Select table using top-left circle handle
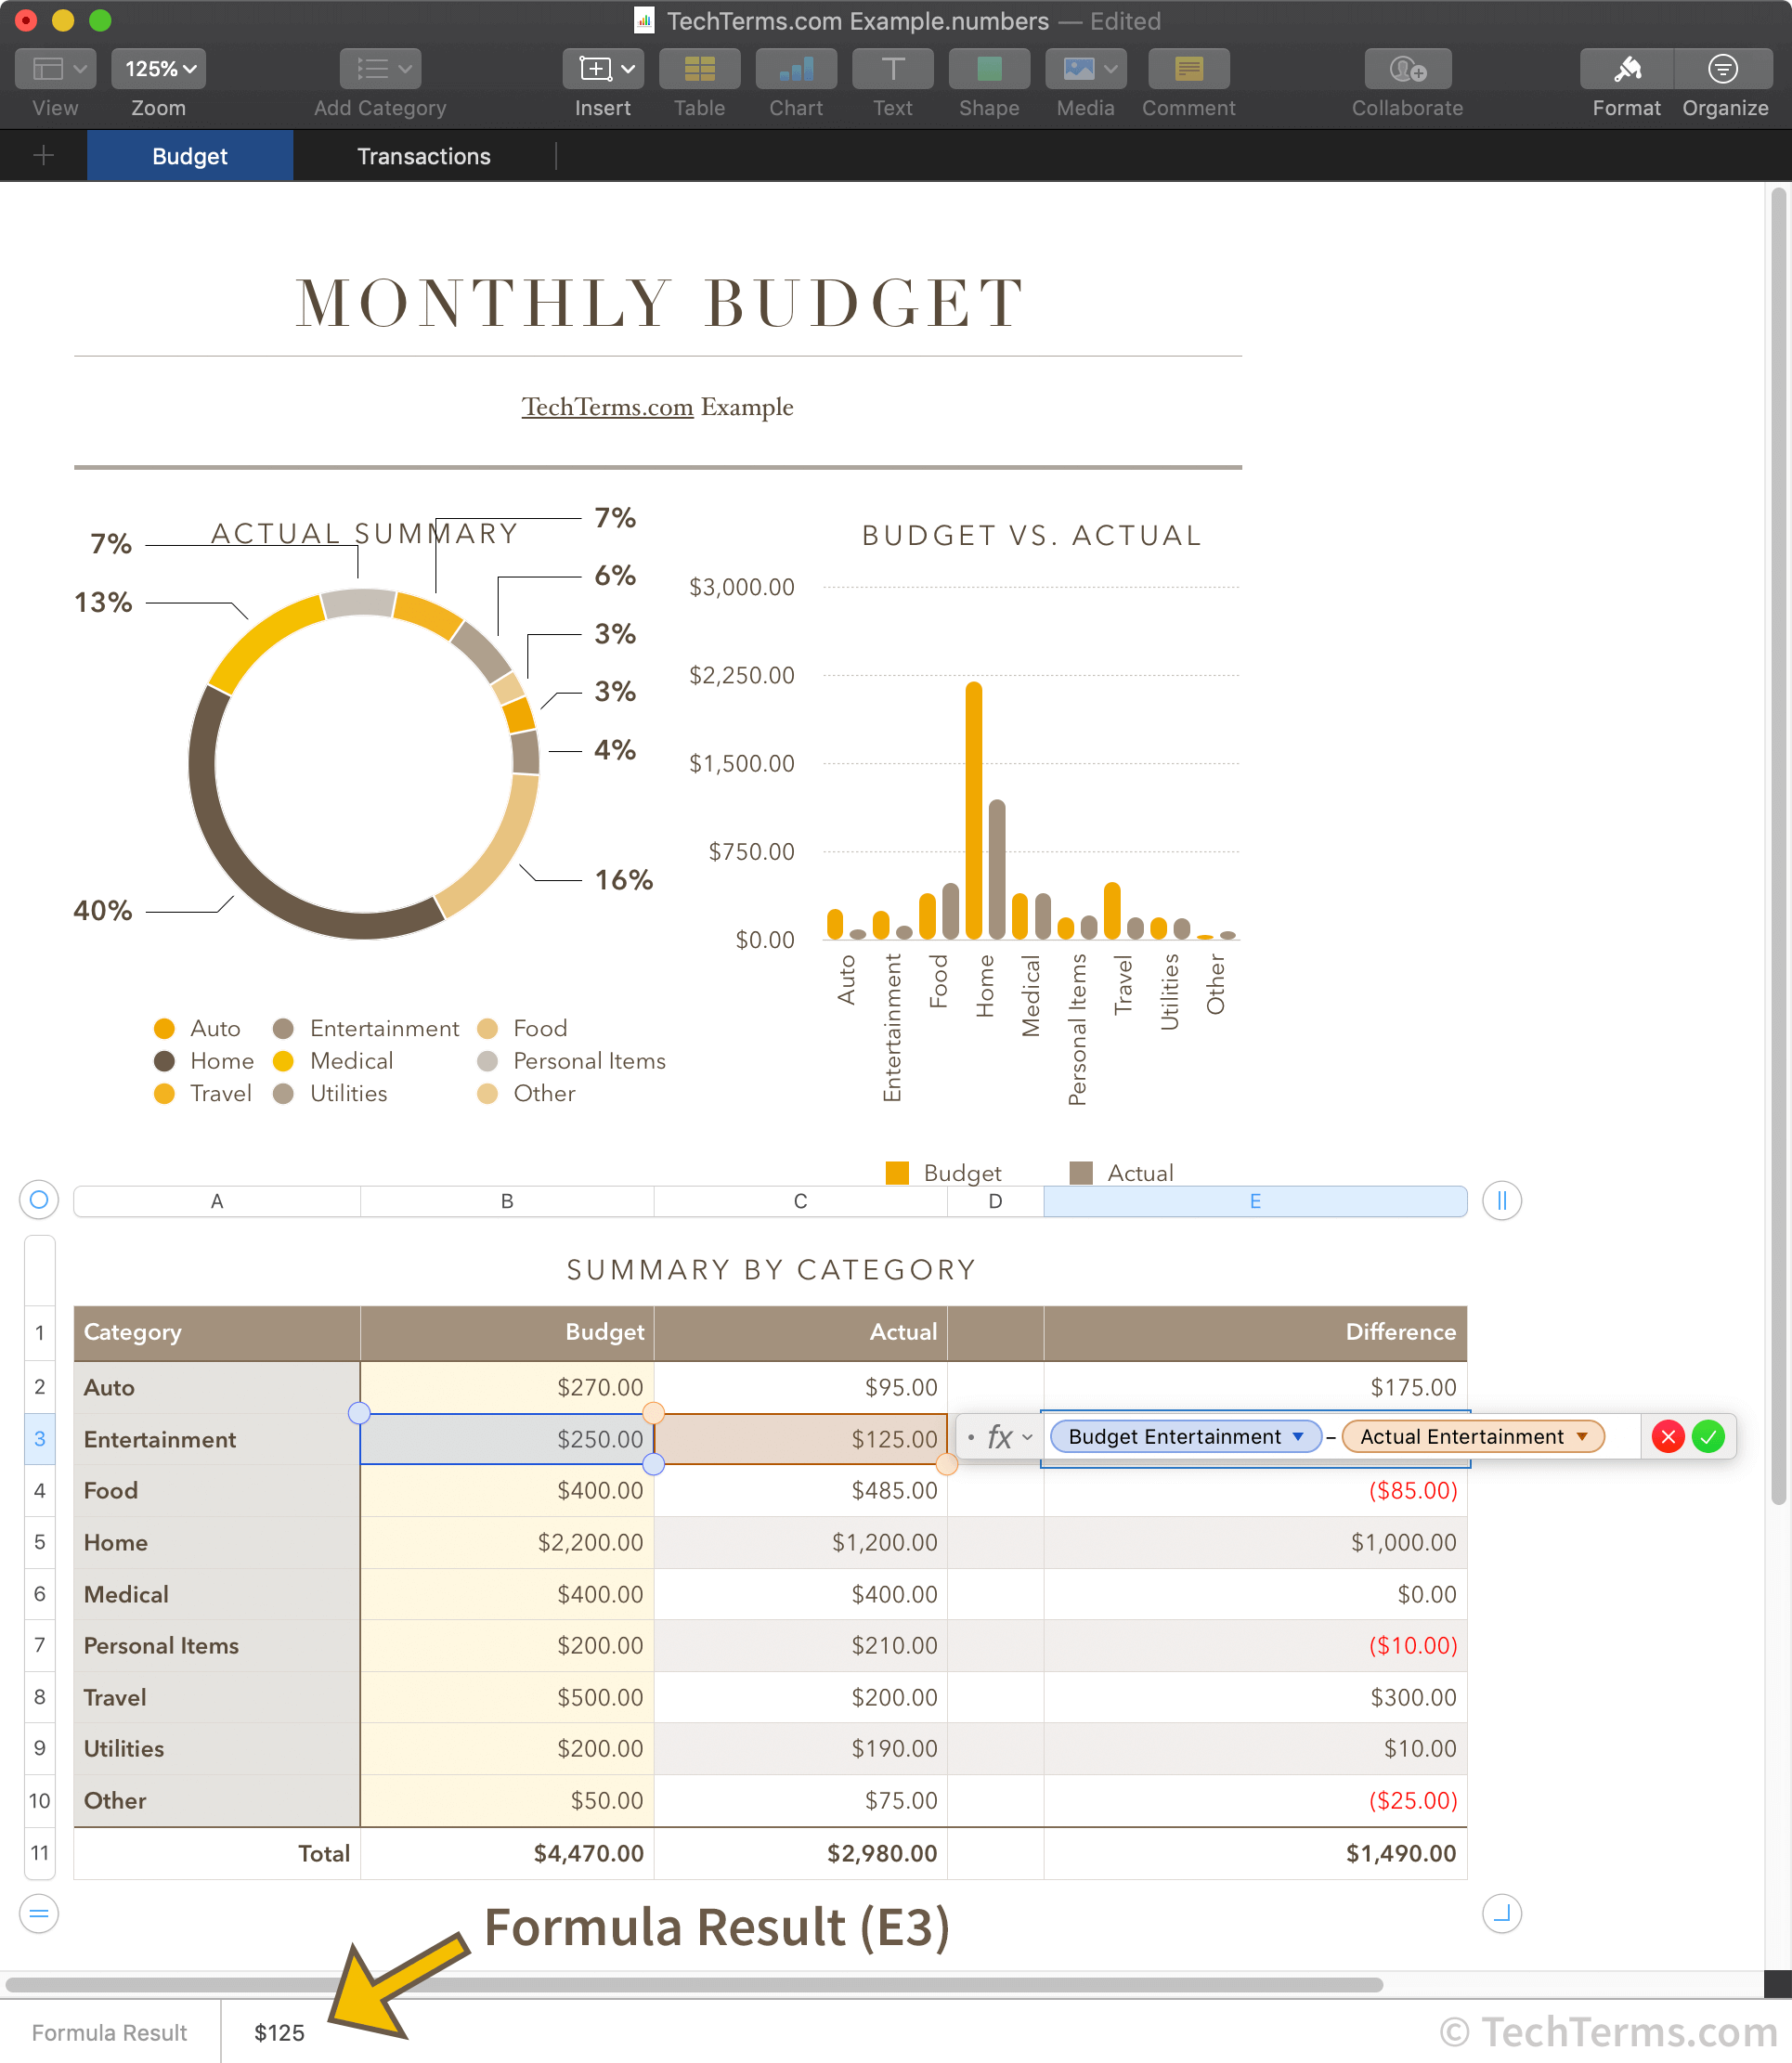 39,1200
